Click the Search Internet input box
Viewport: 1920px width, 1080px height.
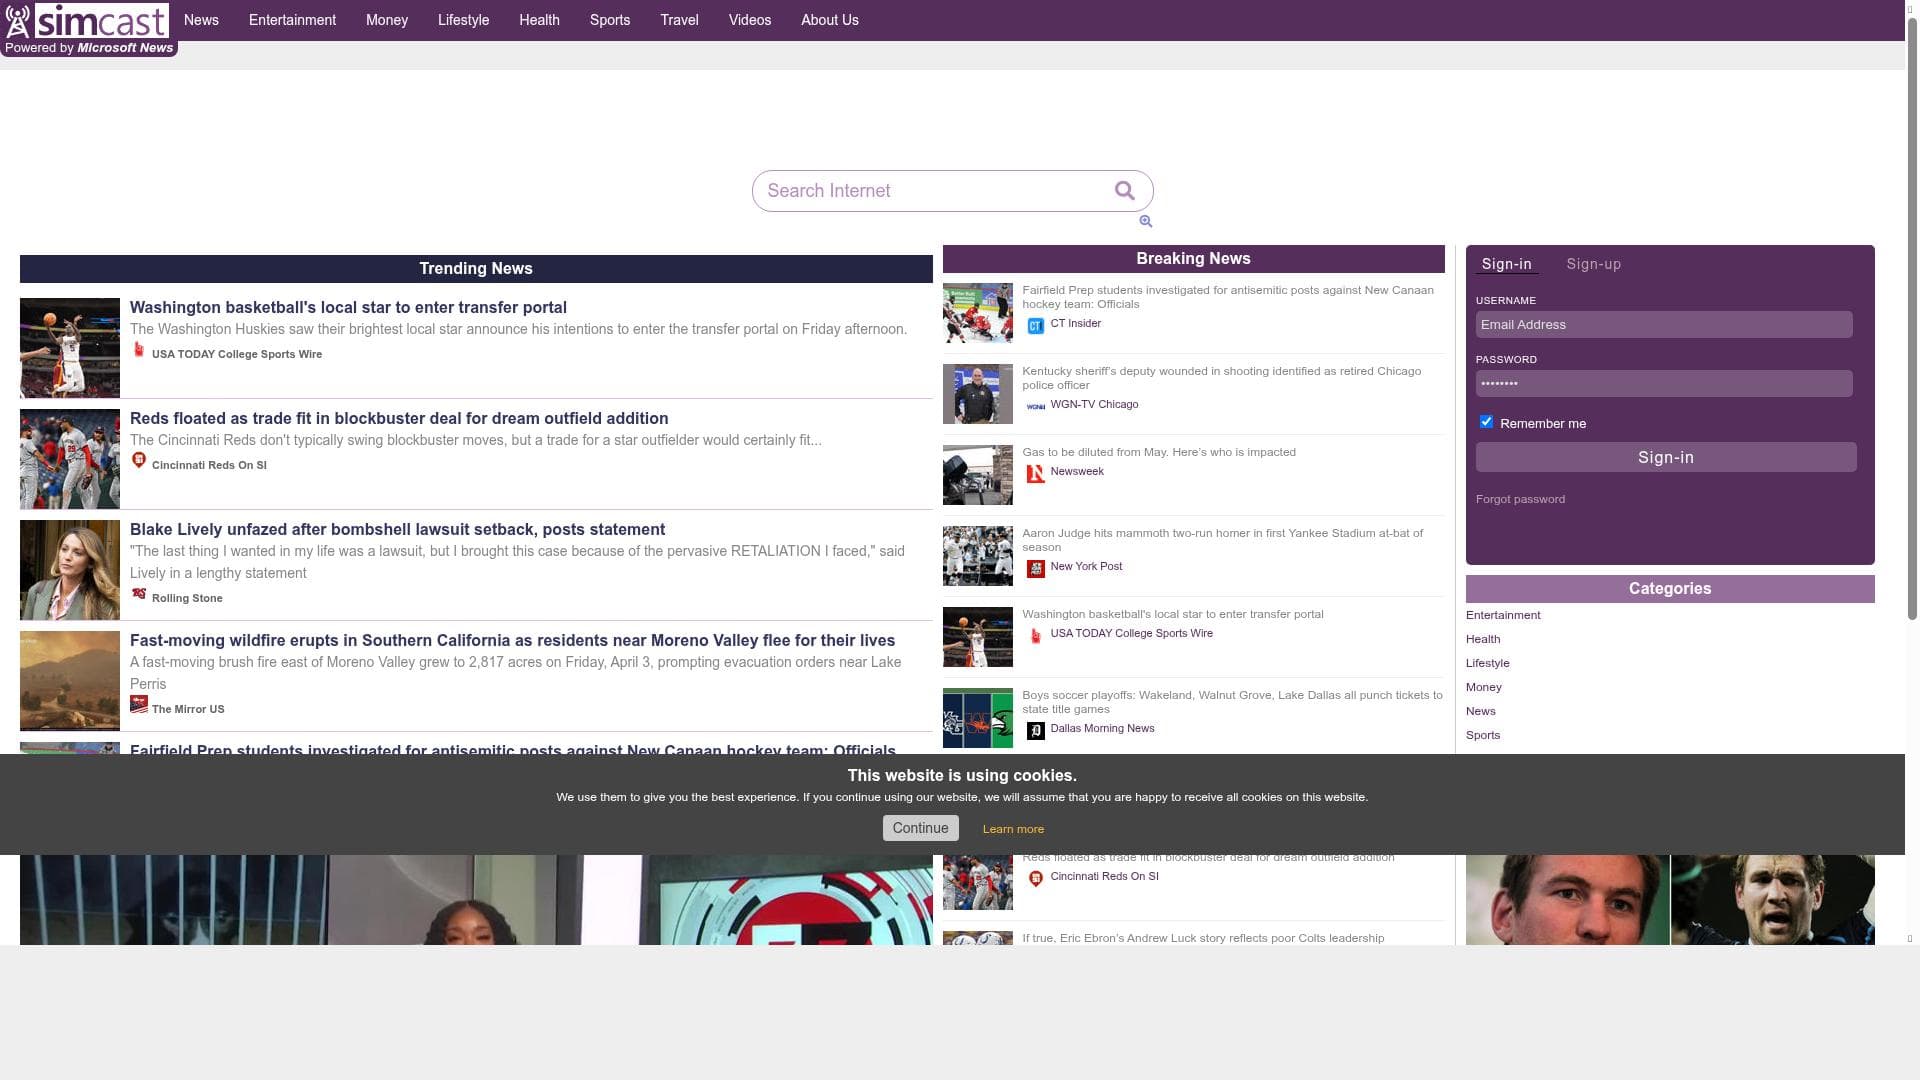pyautogui.click(x=930, y=191)
